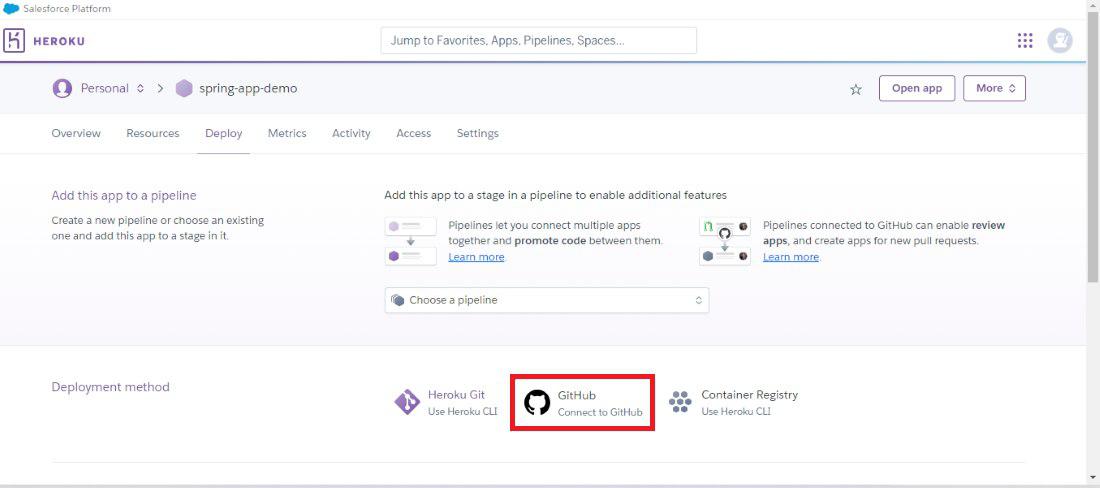Click the spring-app-demo breadcrumb name

(x=248, y=89)
